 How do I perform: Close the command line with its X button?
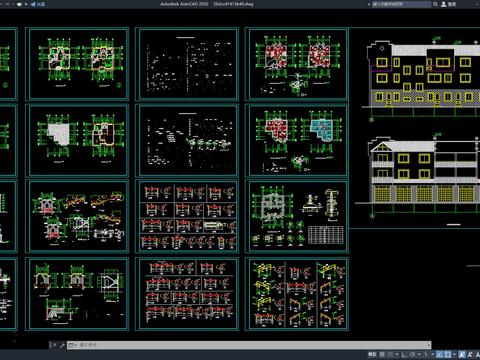(x=54, y=345)
